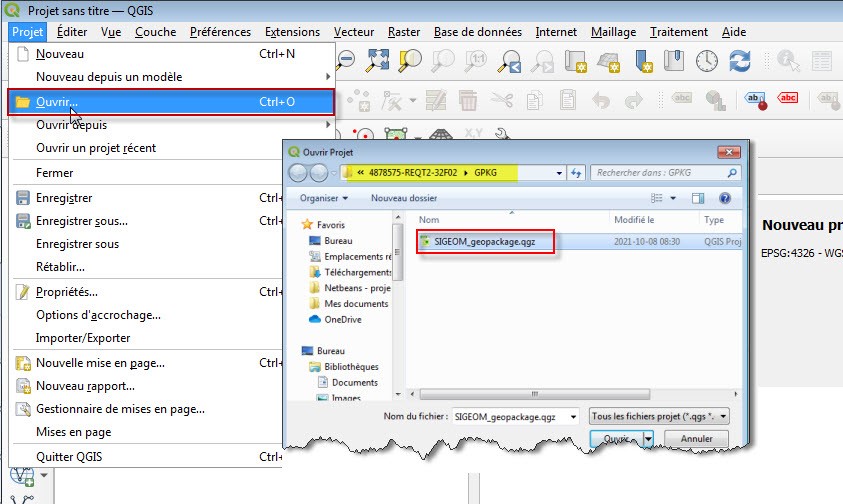Screen dimensions: 843x504
Task: Open the address path history dropdown arrow
Action: click(559, 173)
